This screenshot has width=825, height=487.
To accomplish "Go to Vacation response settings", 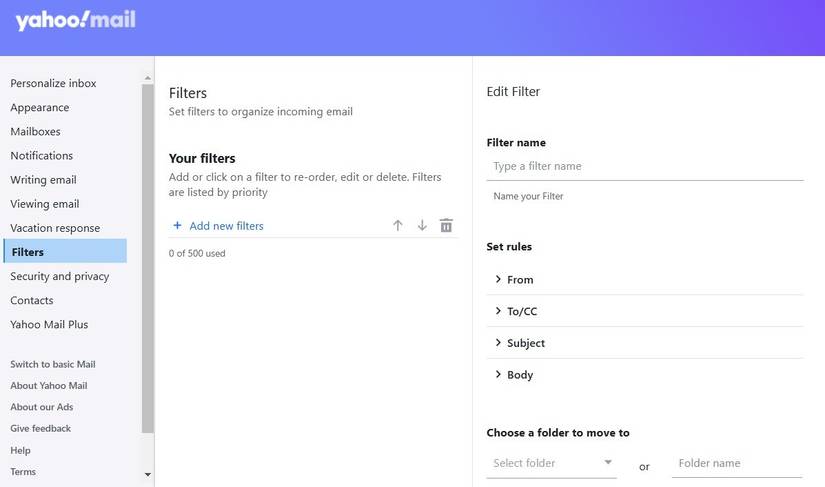I will click(x=55, y=228).
